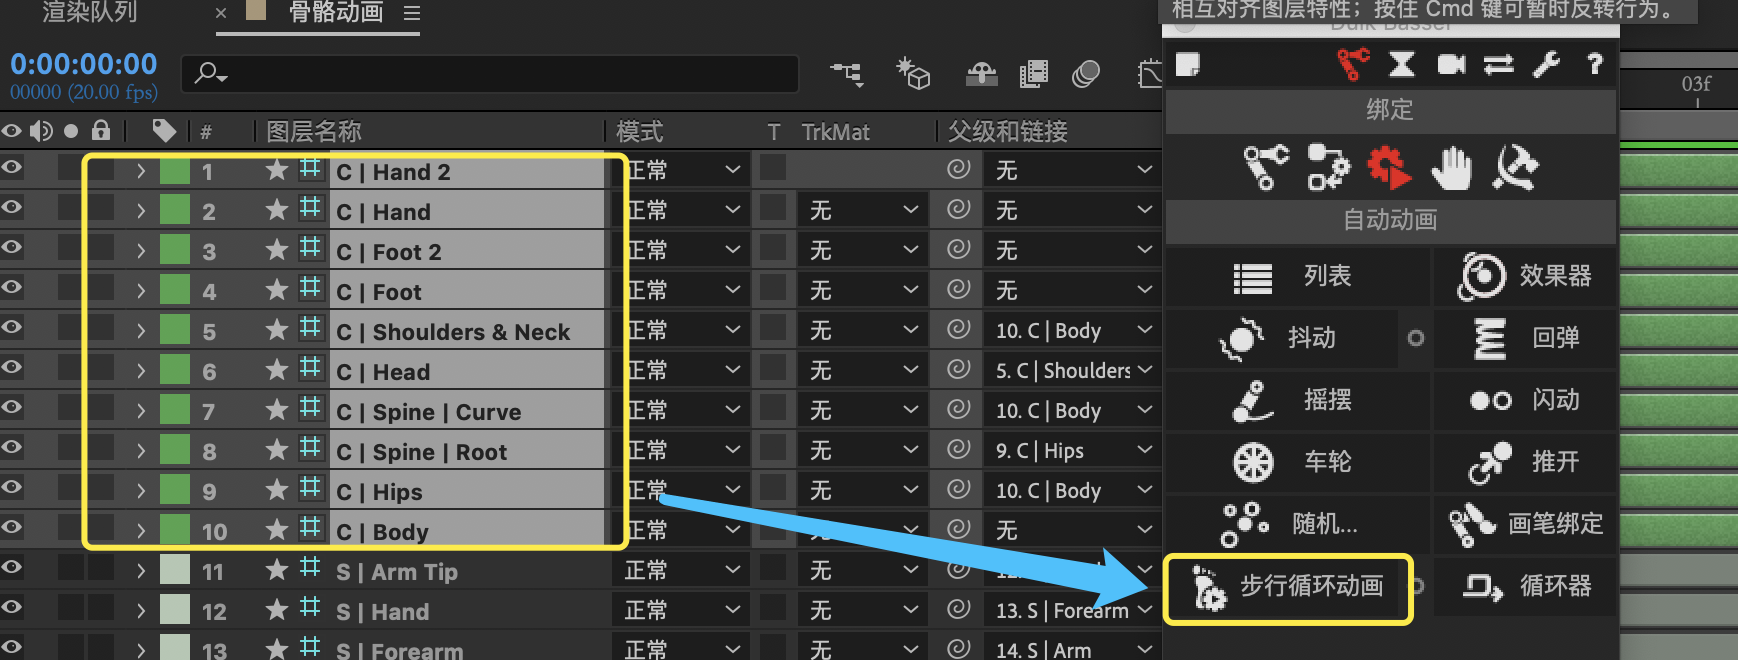The height and width of the screenshot is (660, 1738).
Task: Click green label color of layer 5
Action: click(x=175, y=330)
